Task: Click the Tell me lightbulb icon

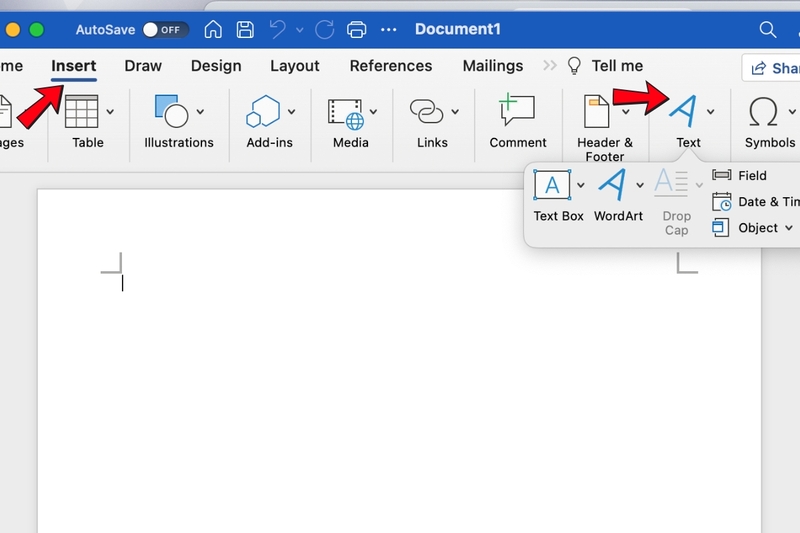Action: click(574, 66)
